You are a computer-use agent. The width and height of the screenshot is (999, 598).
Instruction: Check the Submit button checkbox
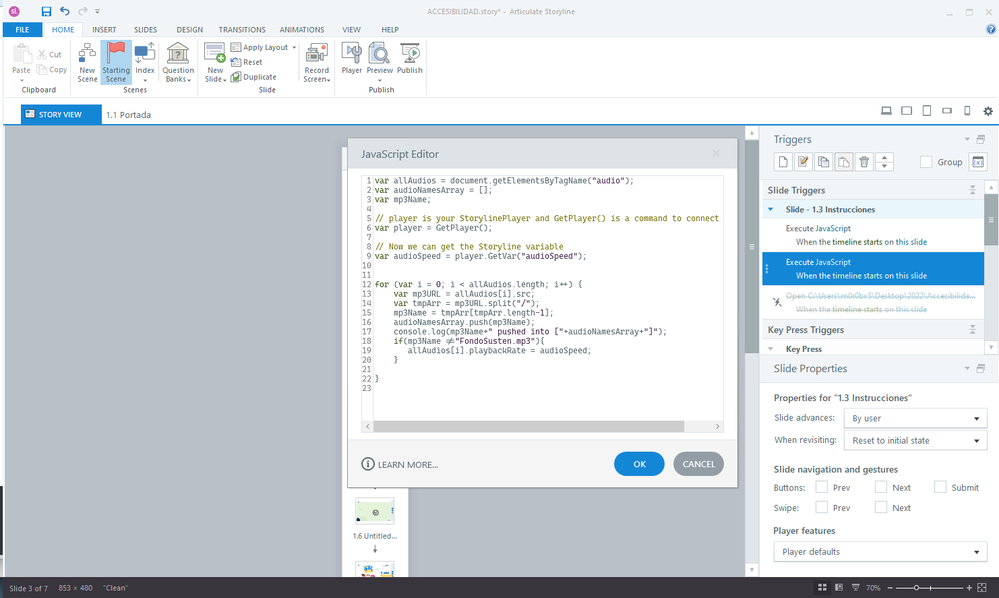pos(941,487)
